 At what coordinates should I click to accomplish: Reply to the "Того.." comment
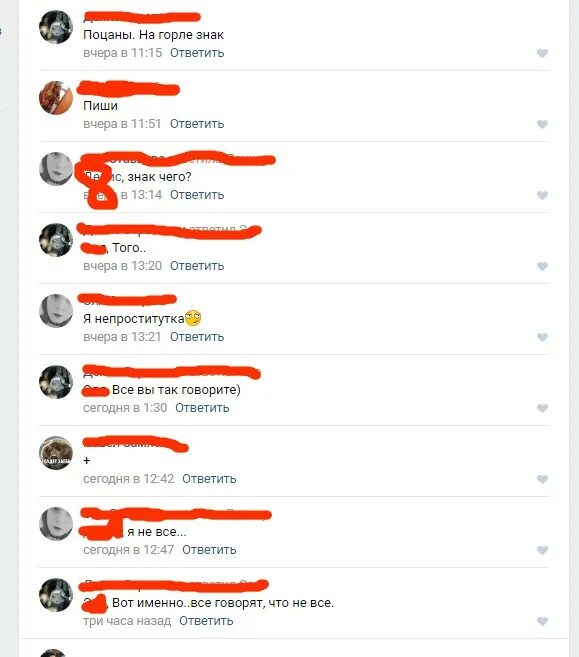(197, 266)
